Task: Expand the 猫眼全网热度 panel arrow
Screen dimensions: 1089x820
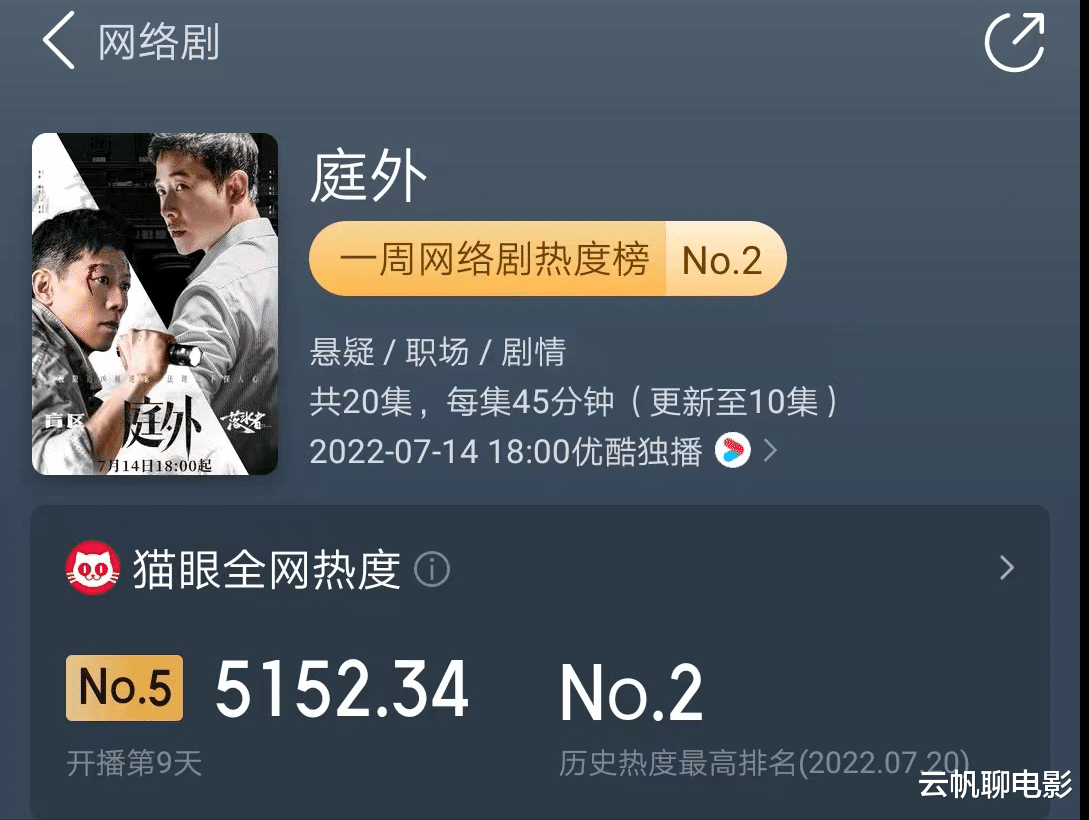Action: [1007, 568]
